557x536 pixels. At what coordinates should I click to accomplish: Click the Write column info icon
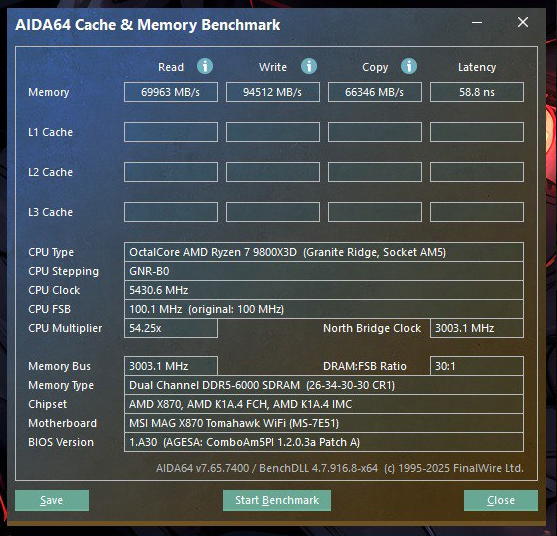pos(309,66)
